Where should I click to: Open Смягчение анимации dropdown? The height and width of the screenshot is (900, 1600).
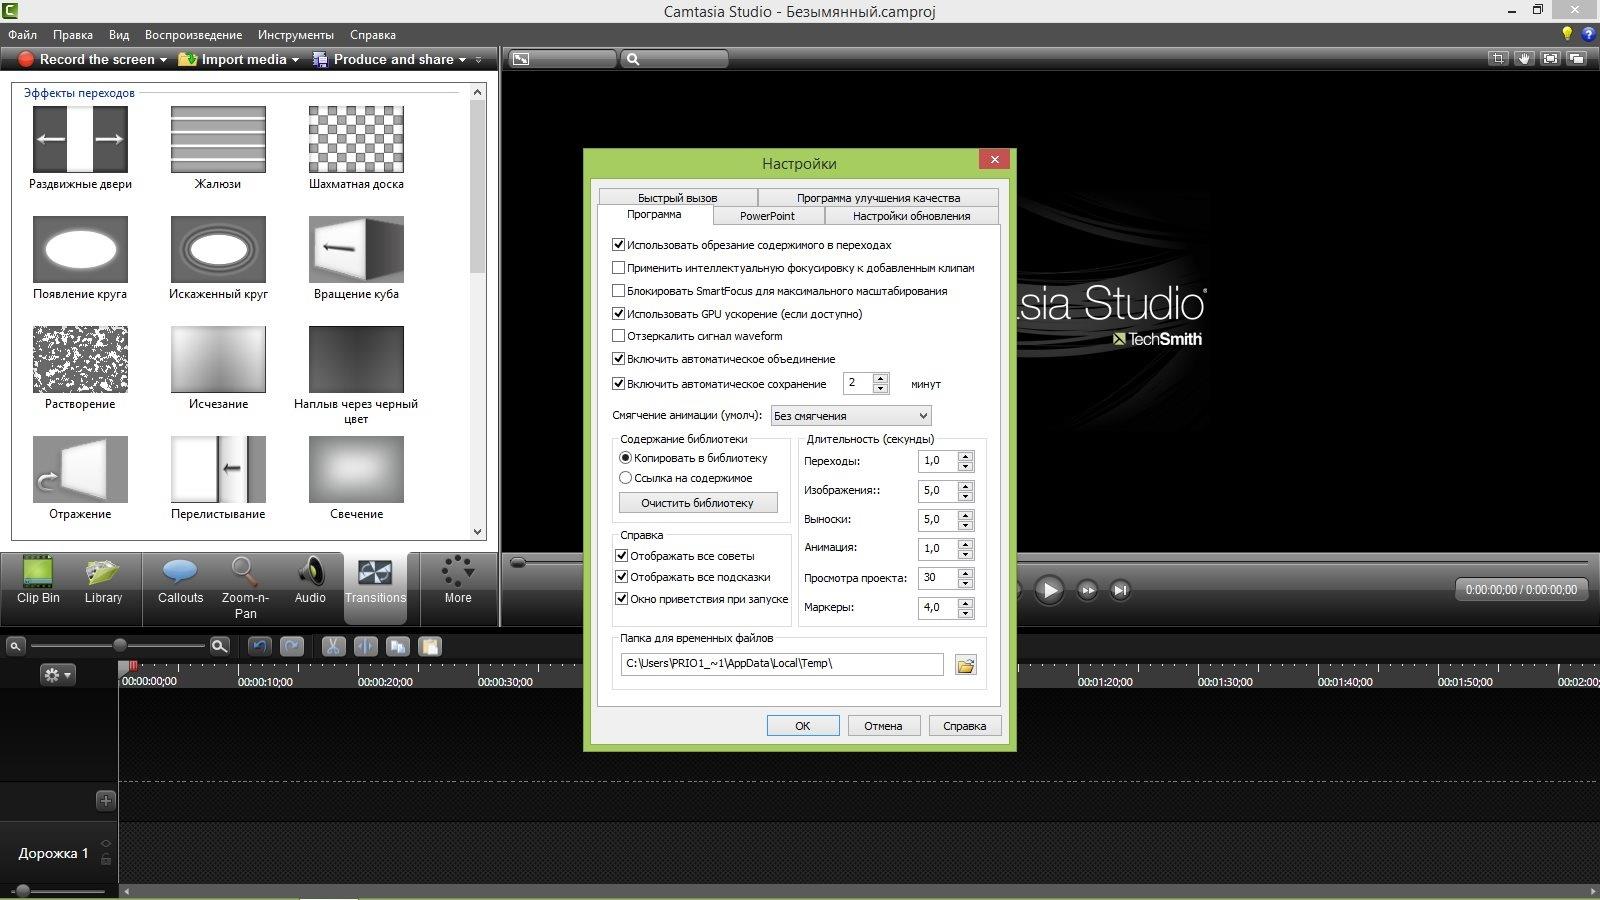[851, 415]
